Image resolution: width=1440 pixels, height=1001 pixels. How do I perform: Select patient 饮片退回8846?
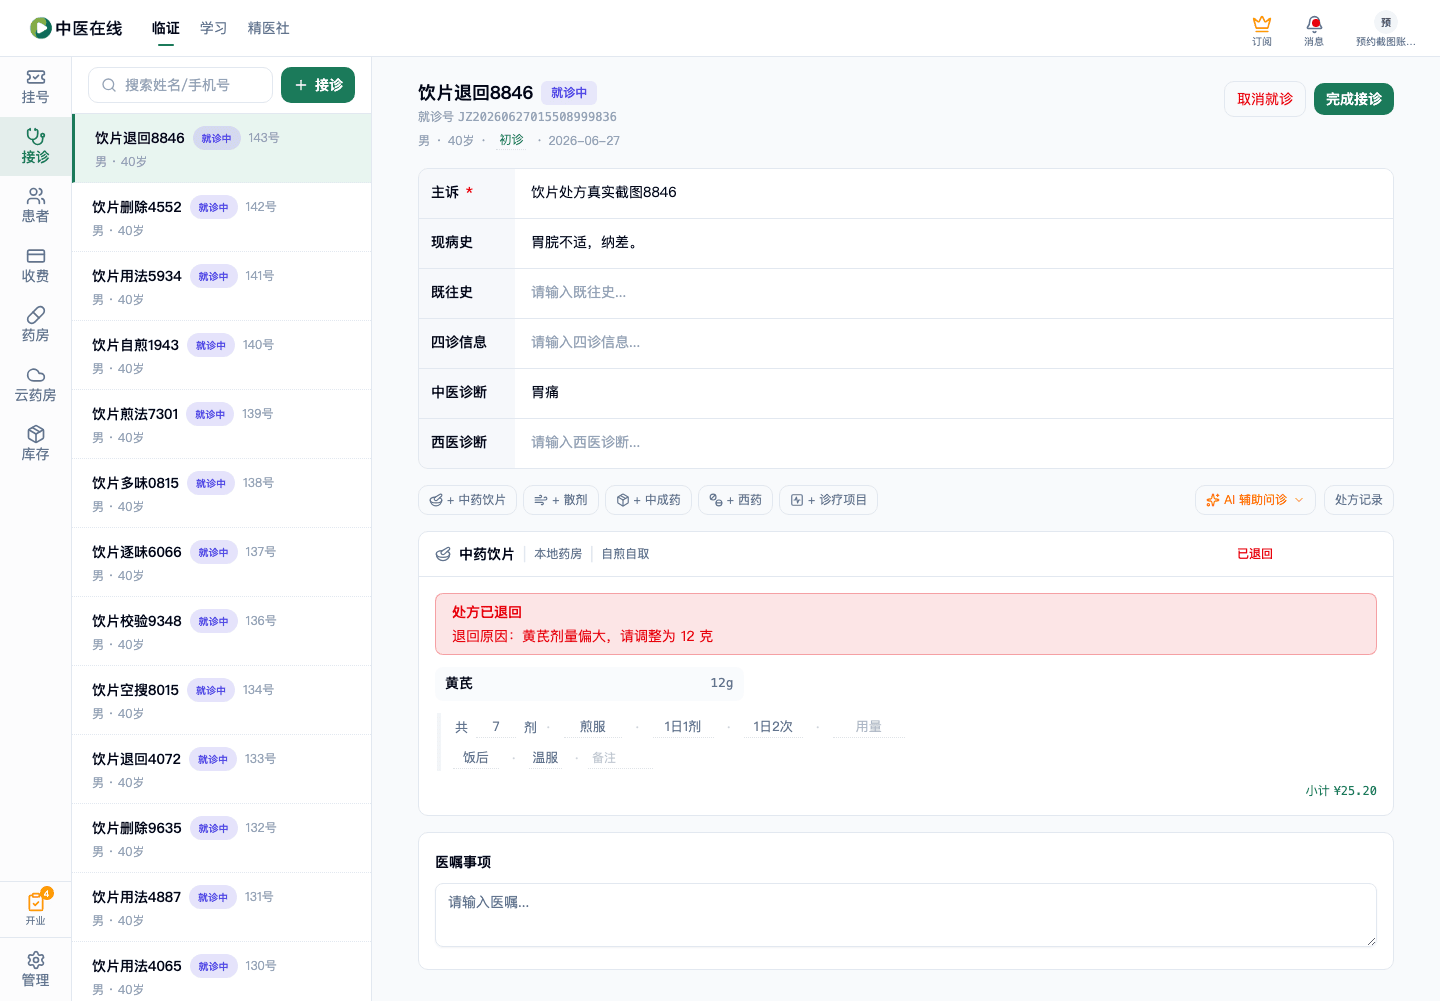point(222,148)
